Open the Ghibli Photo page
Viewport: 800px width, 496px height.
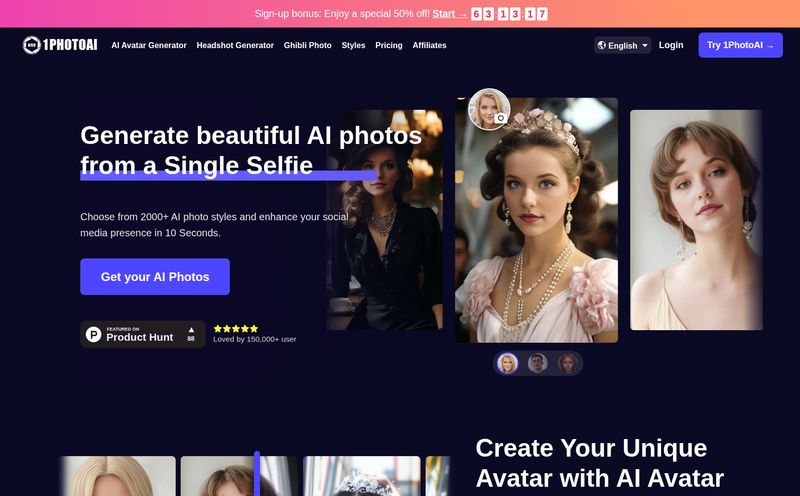pyautogui.click(x=307, y=45)
